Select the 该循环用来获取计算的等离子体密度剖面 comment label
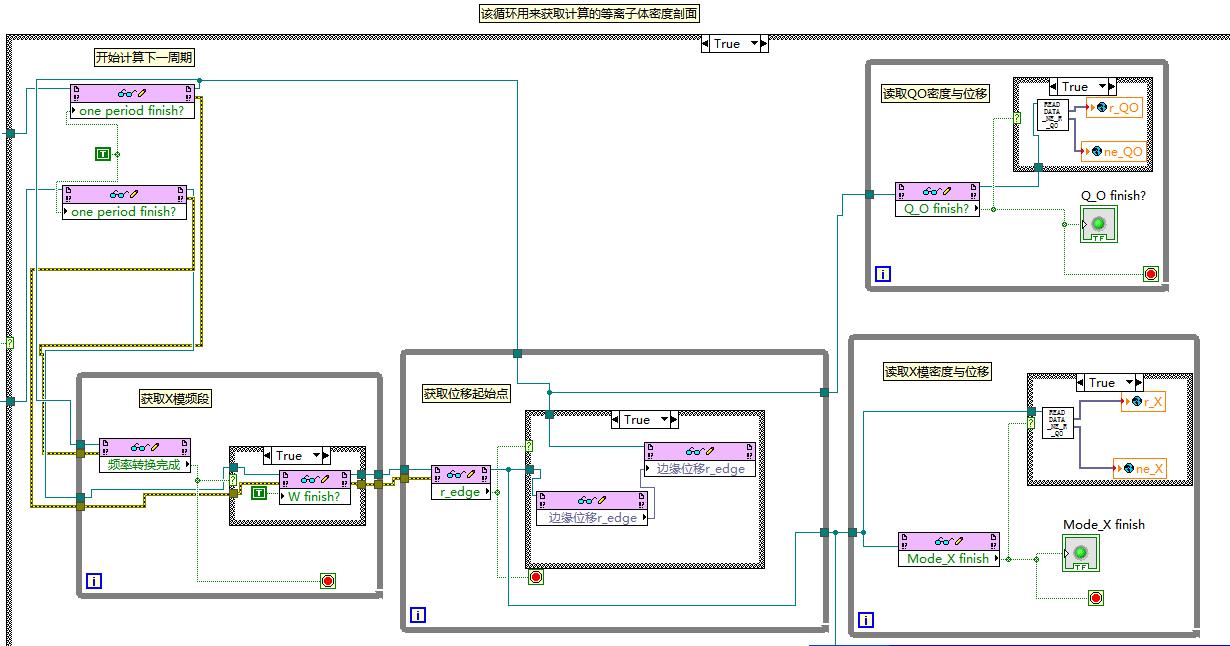 point(590,13)
